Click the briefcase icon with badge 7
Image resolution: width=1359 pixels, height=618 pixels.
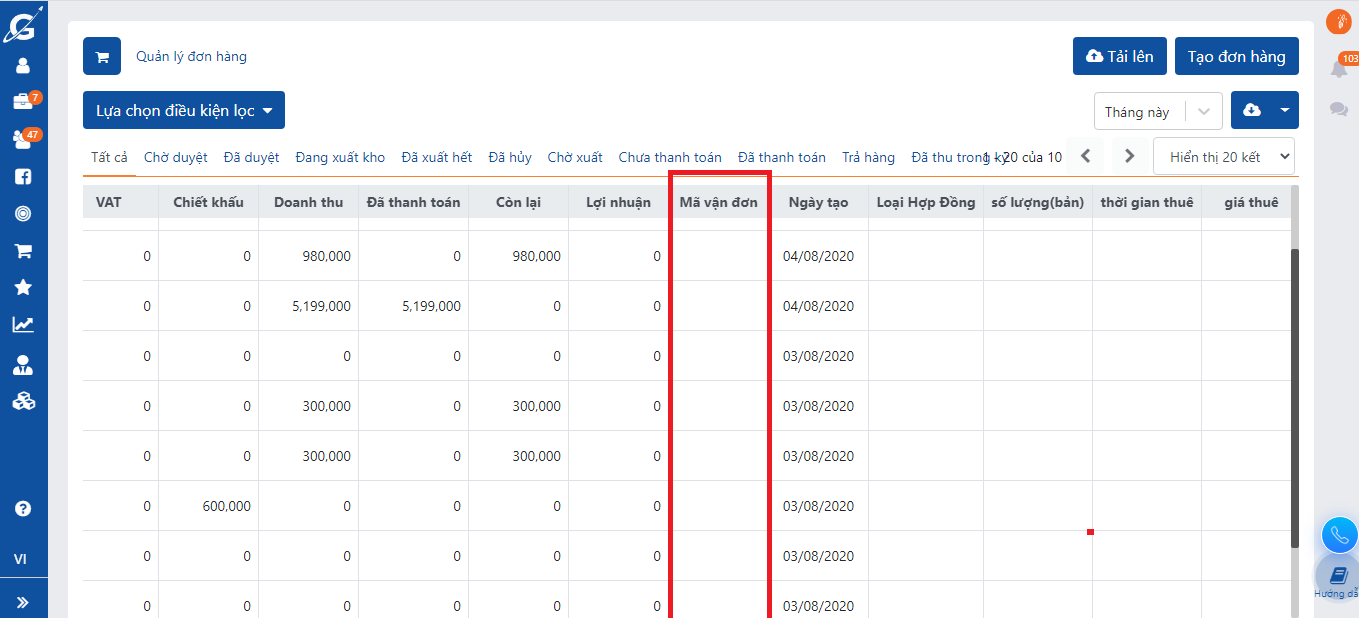23,102
